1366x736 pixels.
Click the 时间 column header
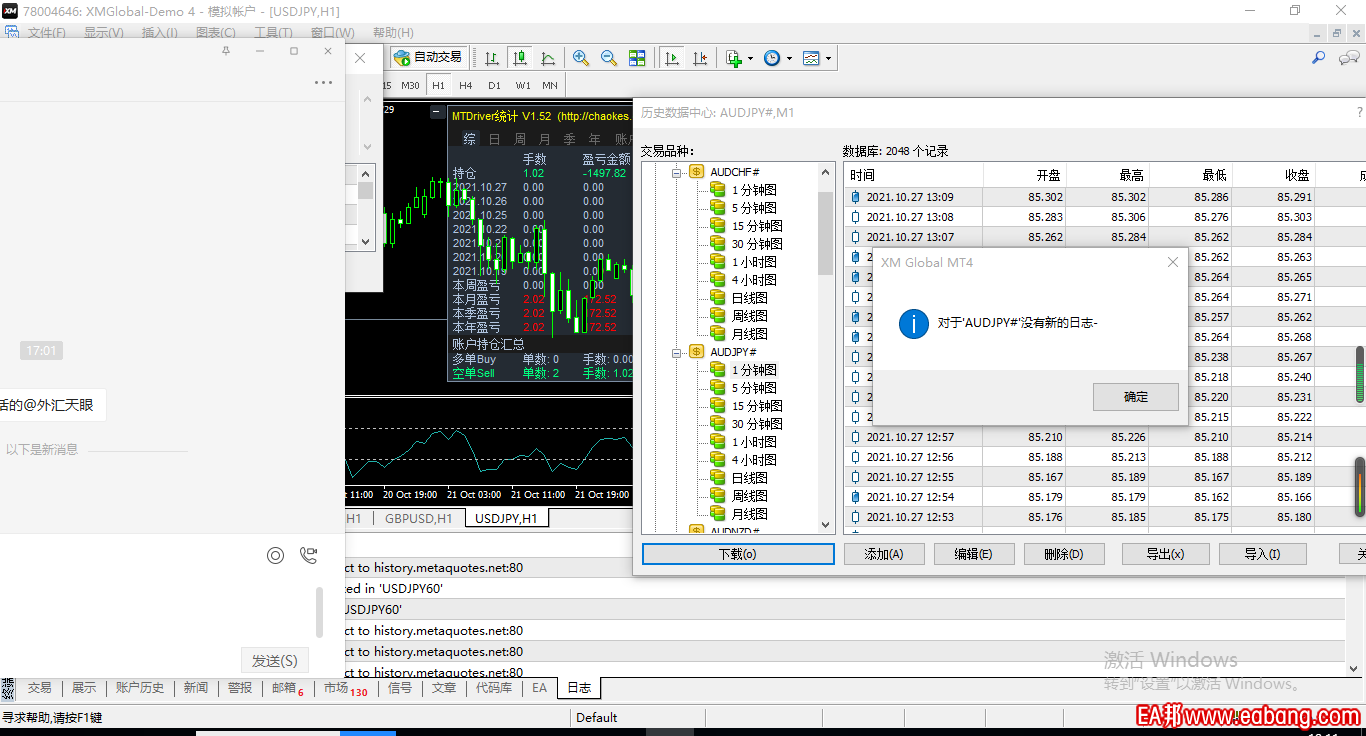coord(914,175)
